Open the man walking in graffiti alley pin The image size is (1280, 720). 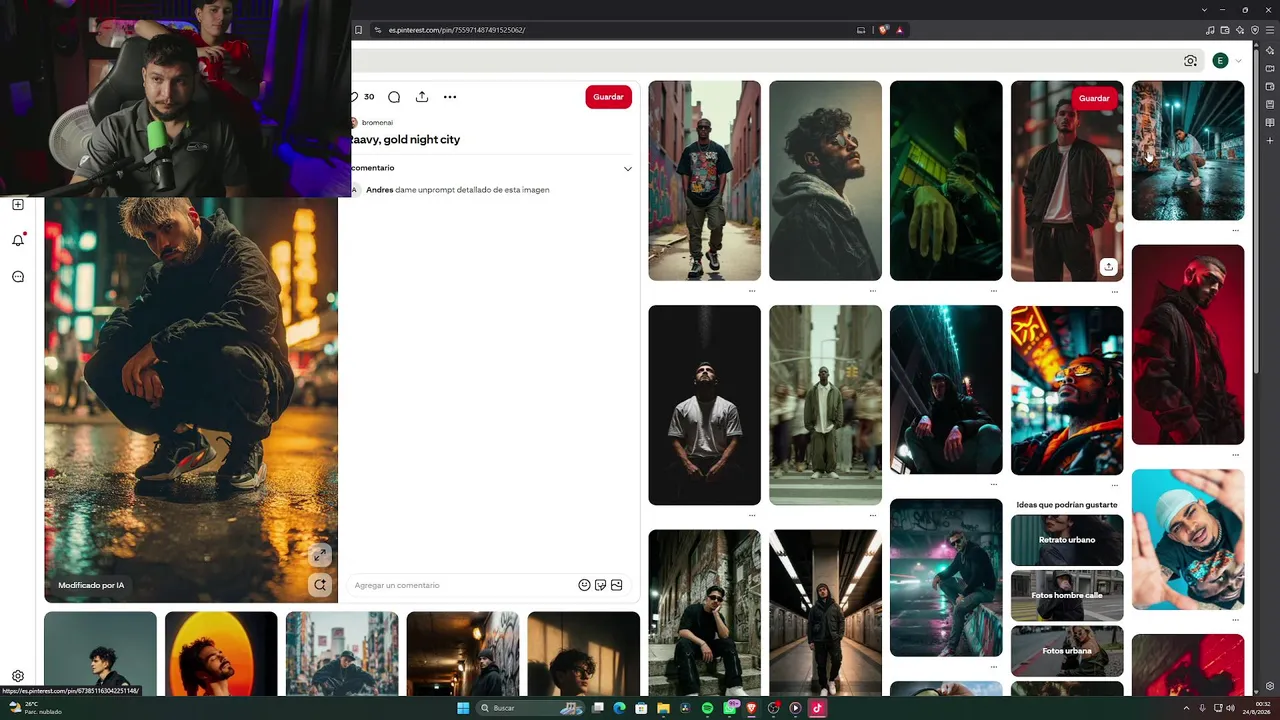point(704,181)
